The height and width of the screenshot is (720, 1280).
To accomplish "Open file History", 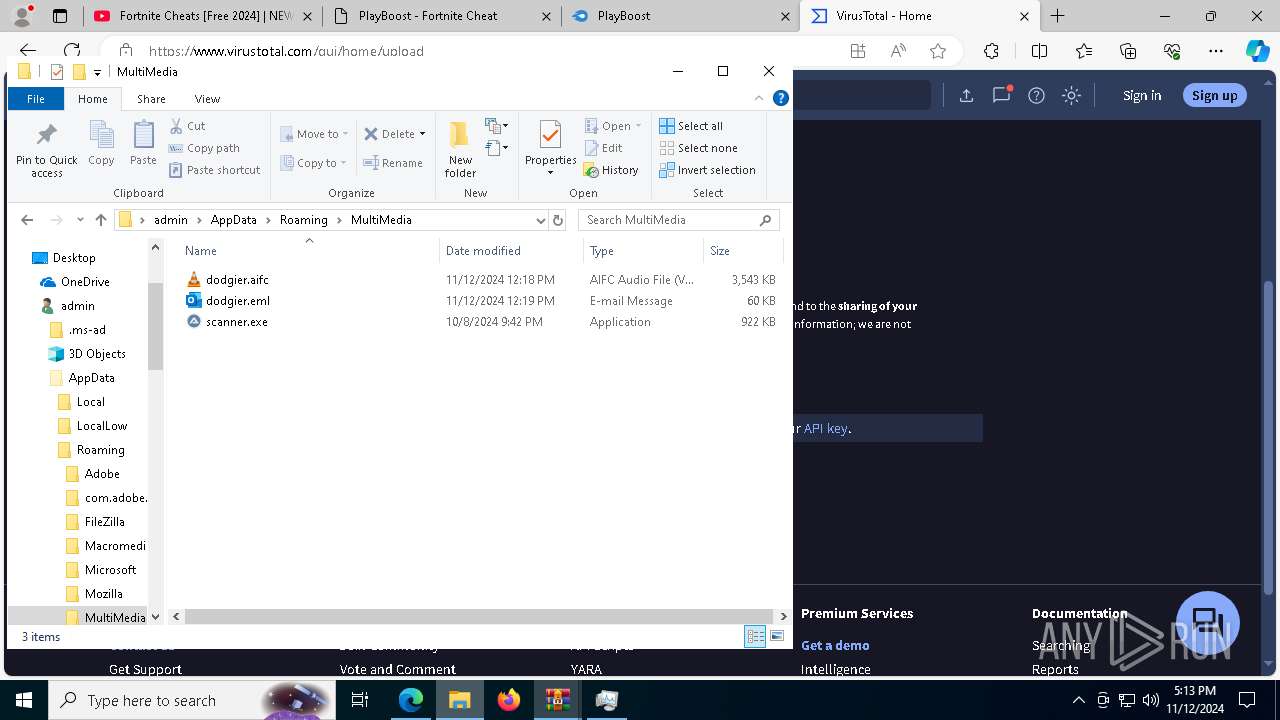I will point(611,170).
